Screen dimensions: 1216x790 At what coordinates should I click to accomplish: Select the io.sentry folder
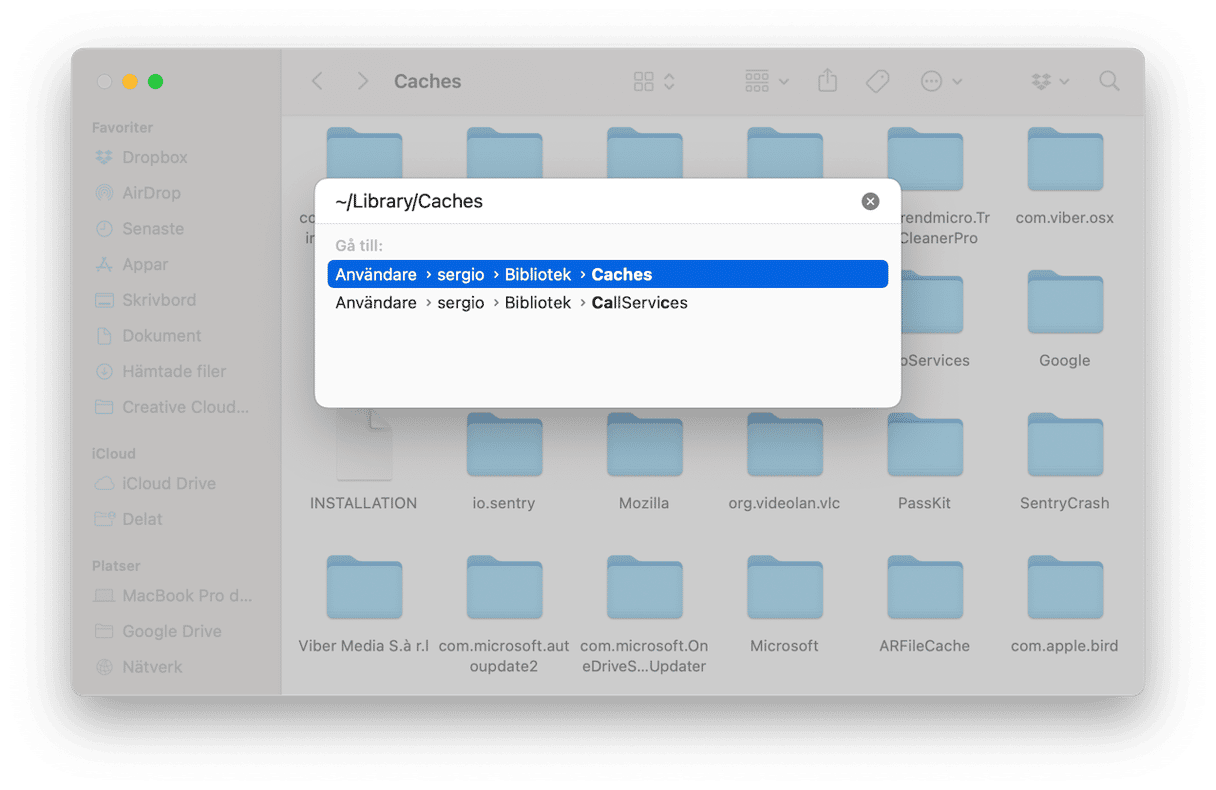coord(504,461)
